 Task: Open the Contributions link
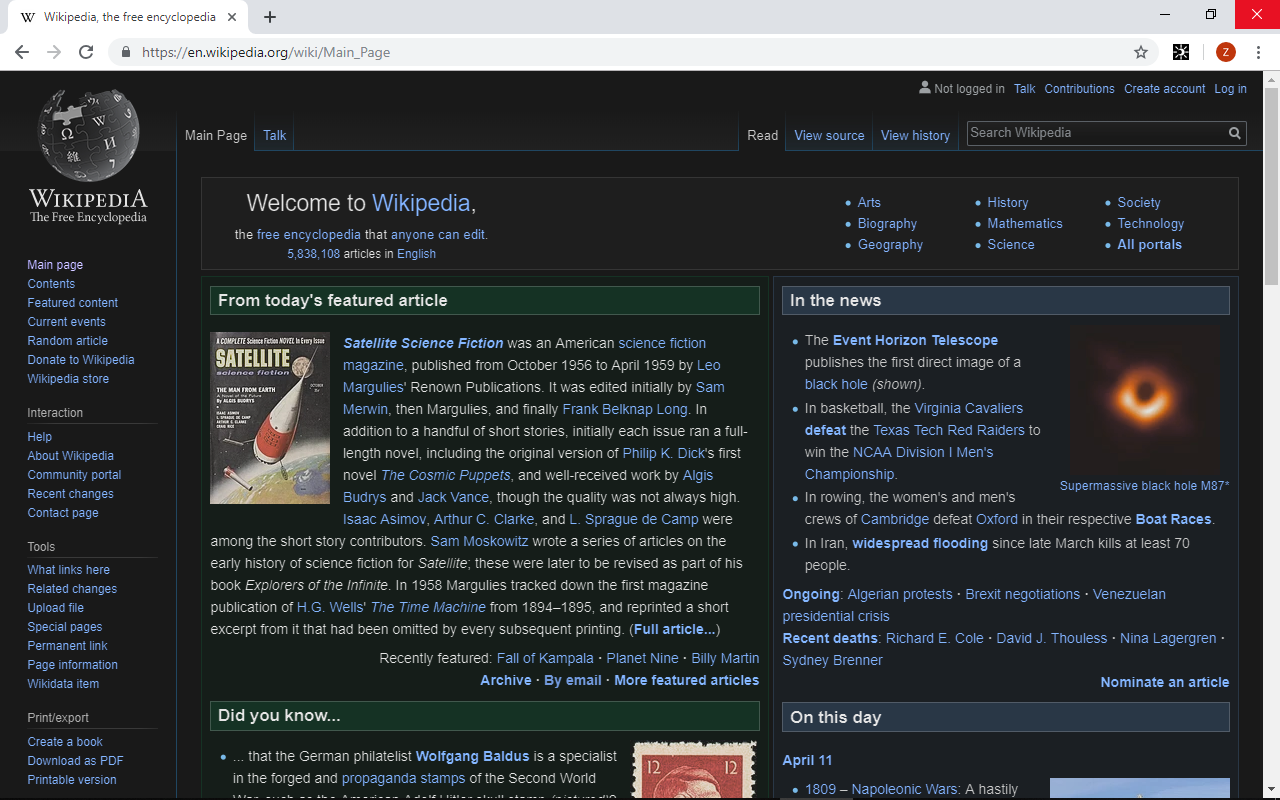pyautogui.click(x=1079, y=89)
